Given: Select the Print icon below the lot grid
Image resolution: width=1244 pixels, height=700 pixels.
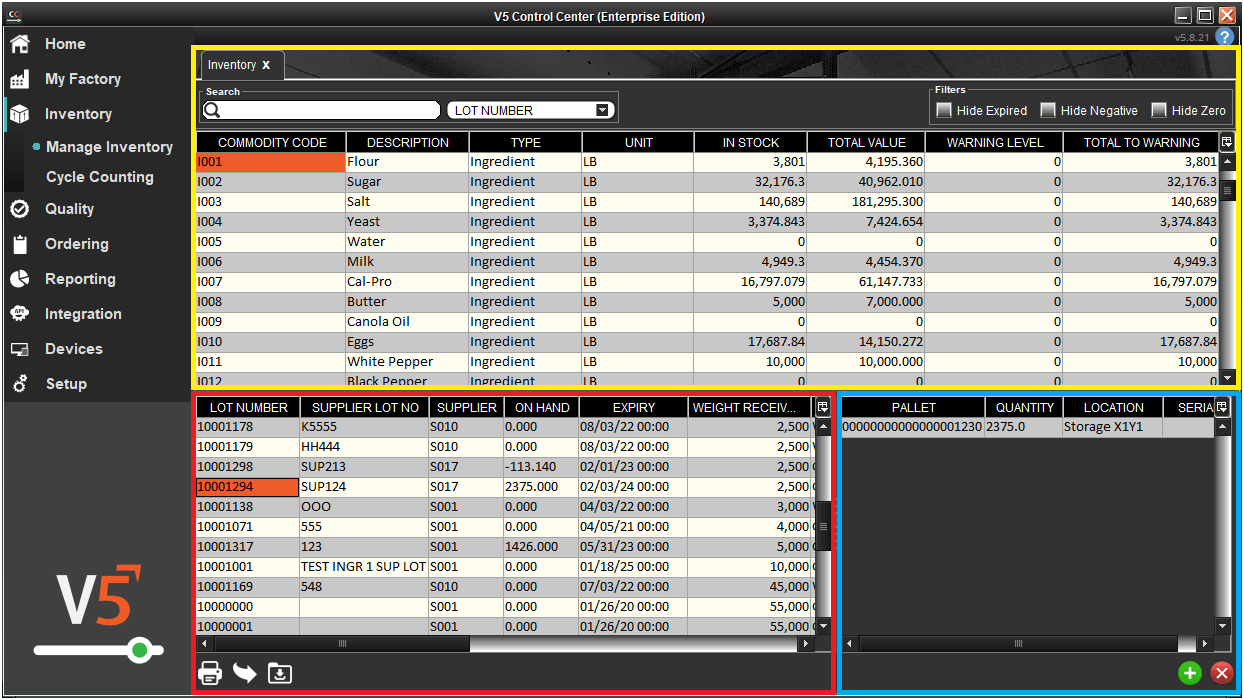Looking at the screenshot, I should click(x=210, y=673).
